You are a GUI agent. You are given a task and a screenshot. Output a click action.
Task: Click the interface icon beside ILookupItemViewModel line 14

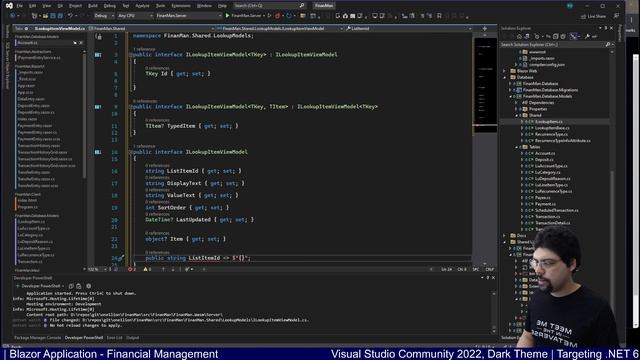tap(98, 152)
